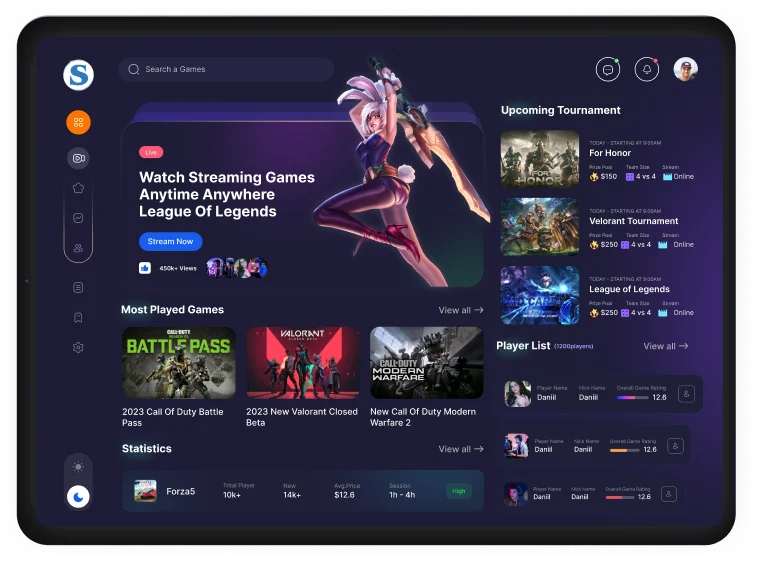Screen dimensions: 760x563
Task: Click the Stream Now button
Action: (x=171, y=241)
